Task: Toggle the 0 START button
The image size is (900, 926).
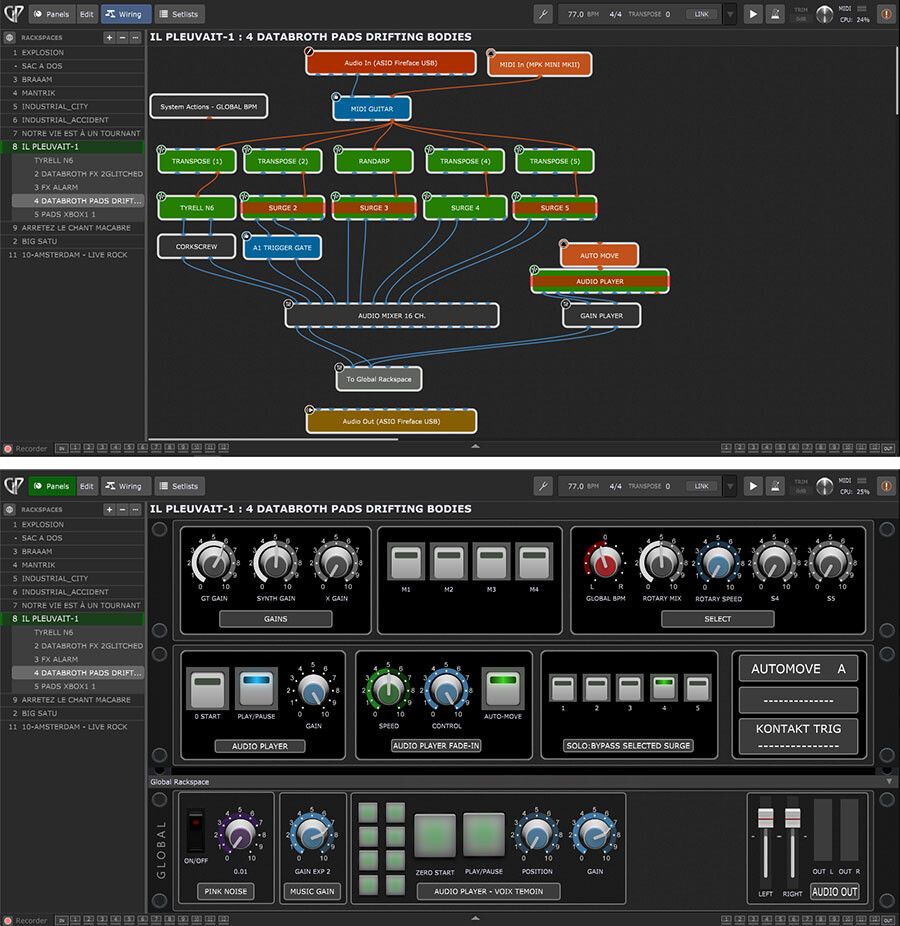Action: tap(207, 688)
